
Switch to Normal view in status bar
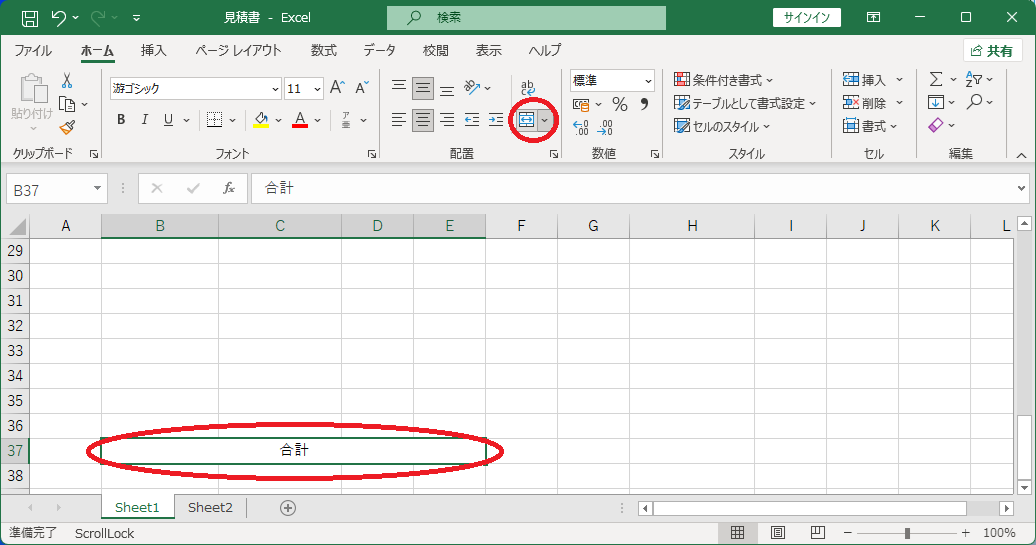tap(737, 532)
